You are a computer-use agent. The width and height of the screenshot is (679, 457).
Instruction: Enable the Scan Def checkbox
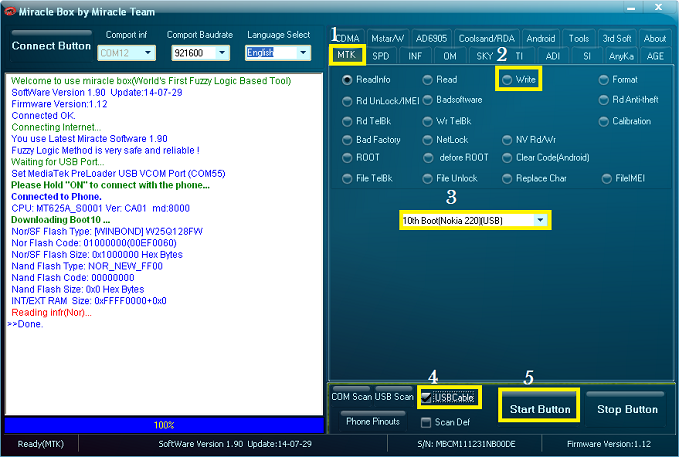coord(426,422)
